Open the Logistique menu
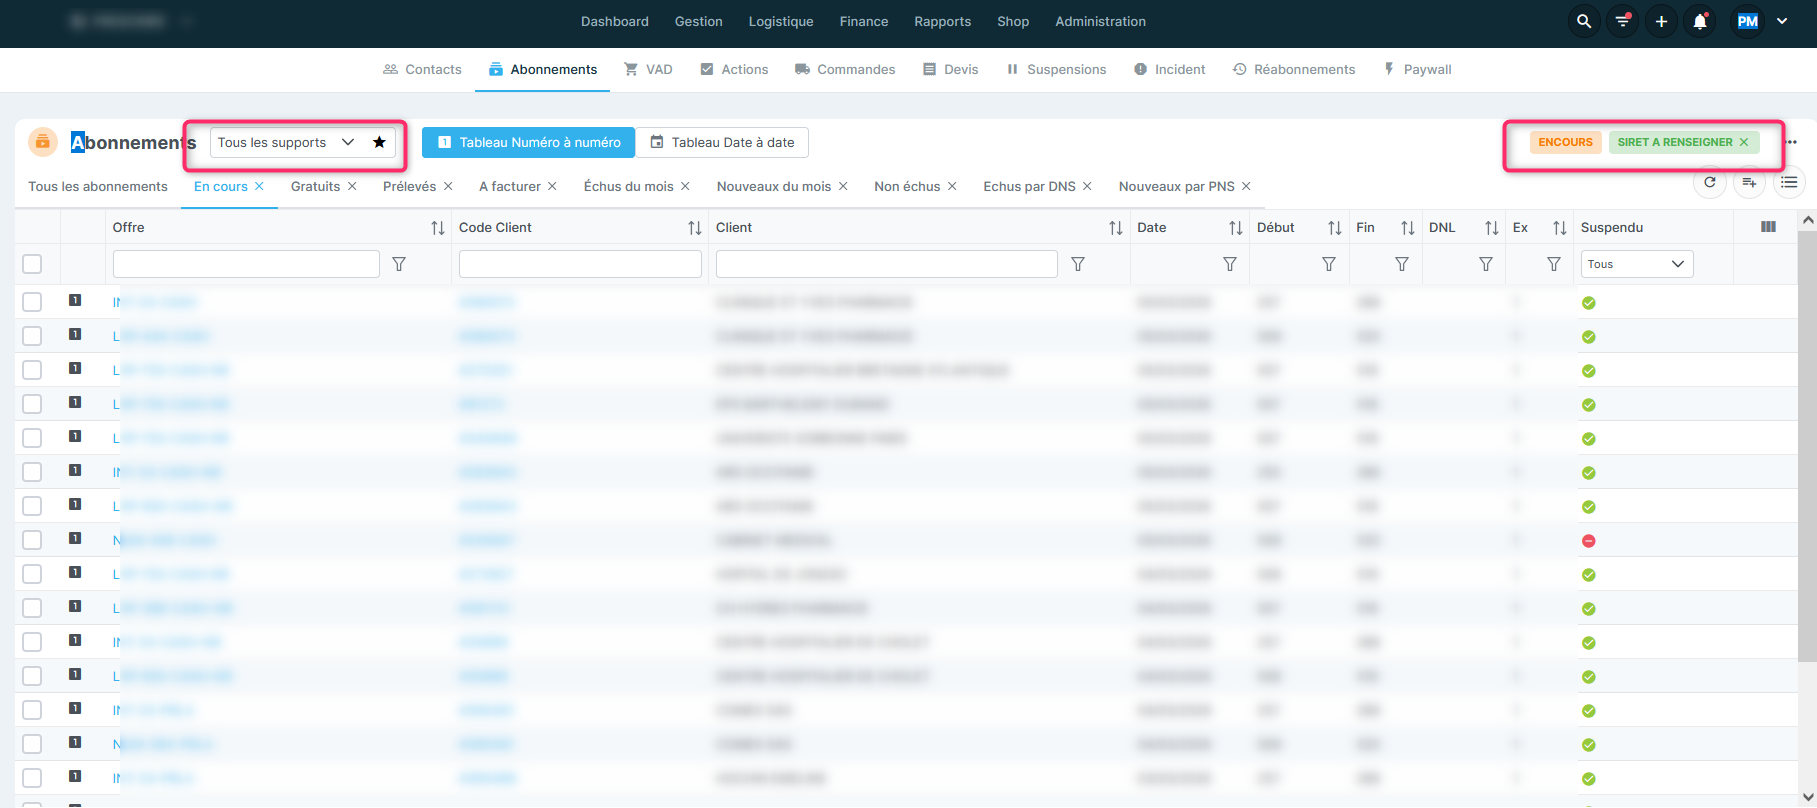Viewport: 1817px width, 808px height. (x=781, y=21)
